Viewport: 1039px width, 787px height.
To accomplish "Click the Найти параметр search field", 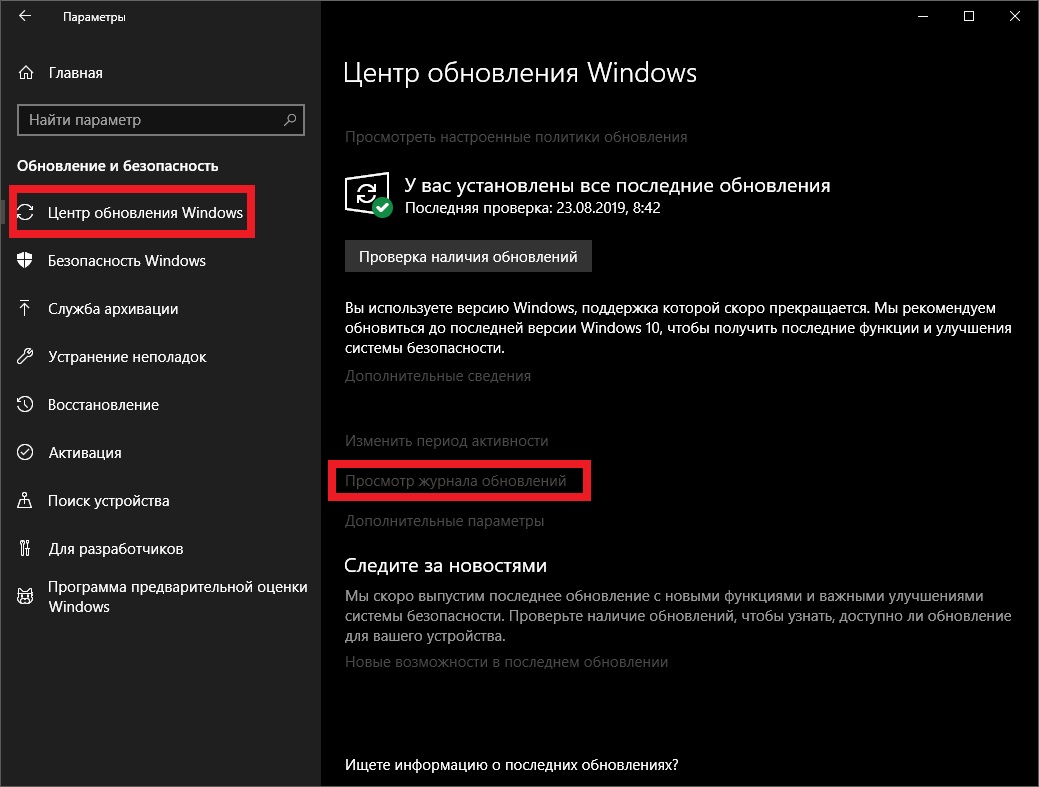I will click(161, 120).
